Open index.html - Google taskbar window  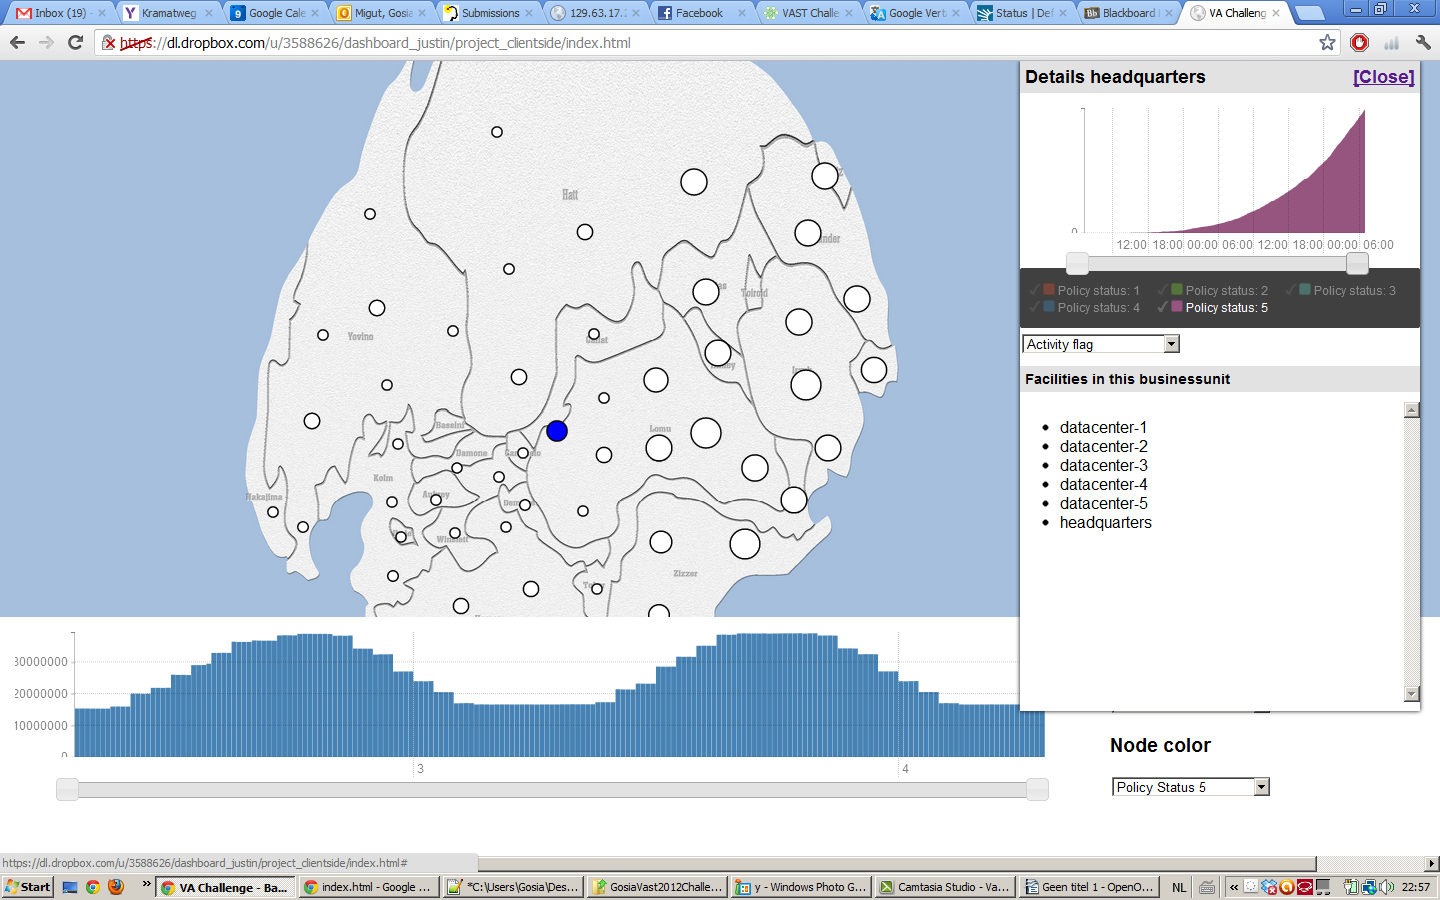[369, 887]
